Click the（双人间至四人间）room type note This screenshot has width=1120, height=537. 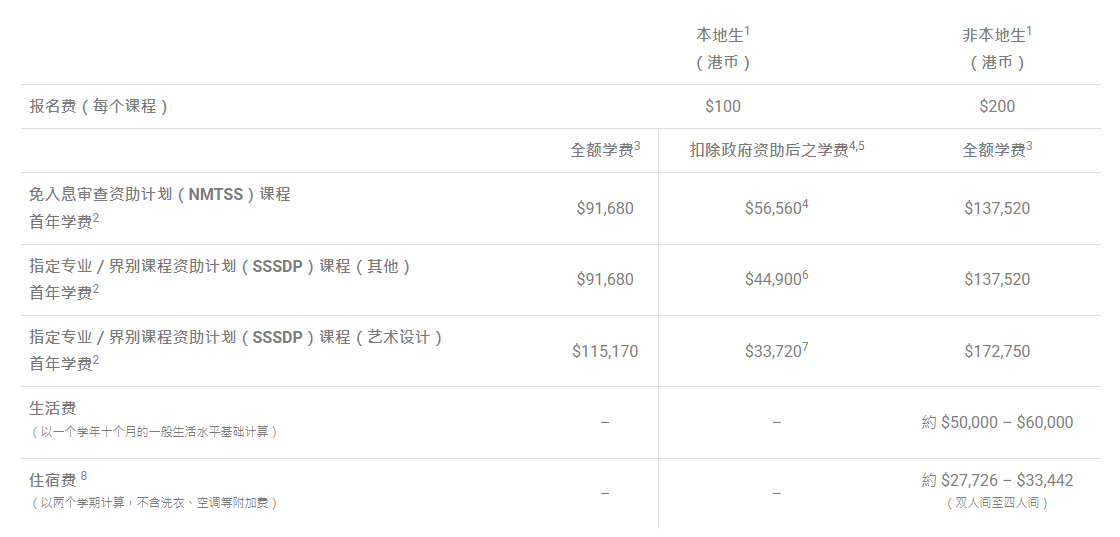pos(997,503)
